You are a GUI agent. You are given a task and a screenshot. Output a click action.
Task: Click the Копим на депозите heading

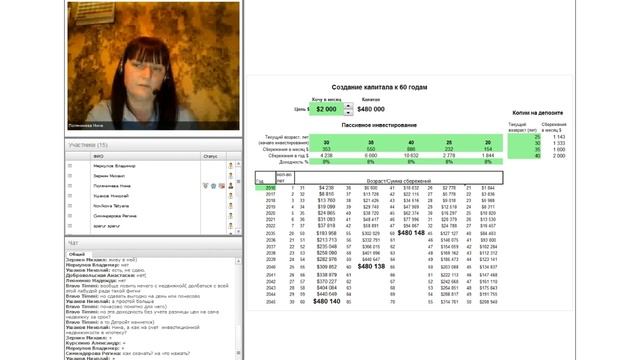(538, 113)
